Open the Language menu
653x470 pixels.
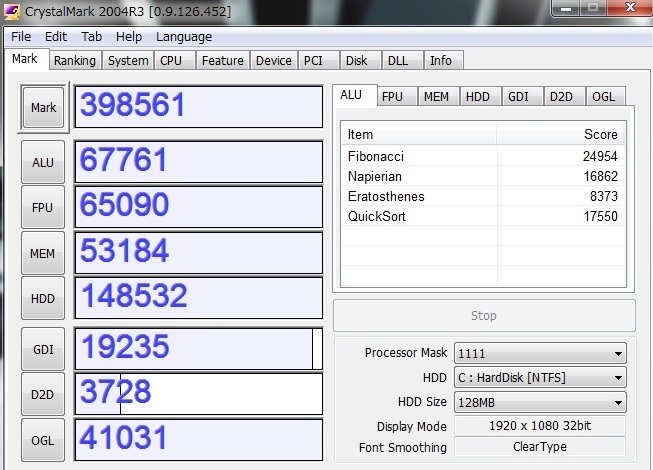[184, 37]
